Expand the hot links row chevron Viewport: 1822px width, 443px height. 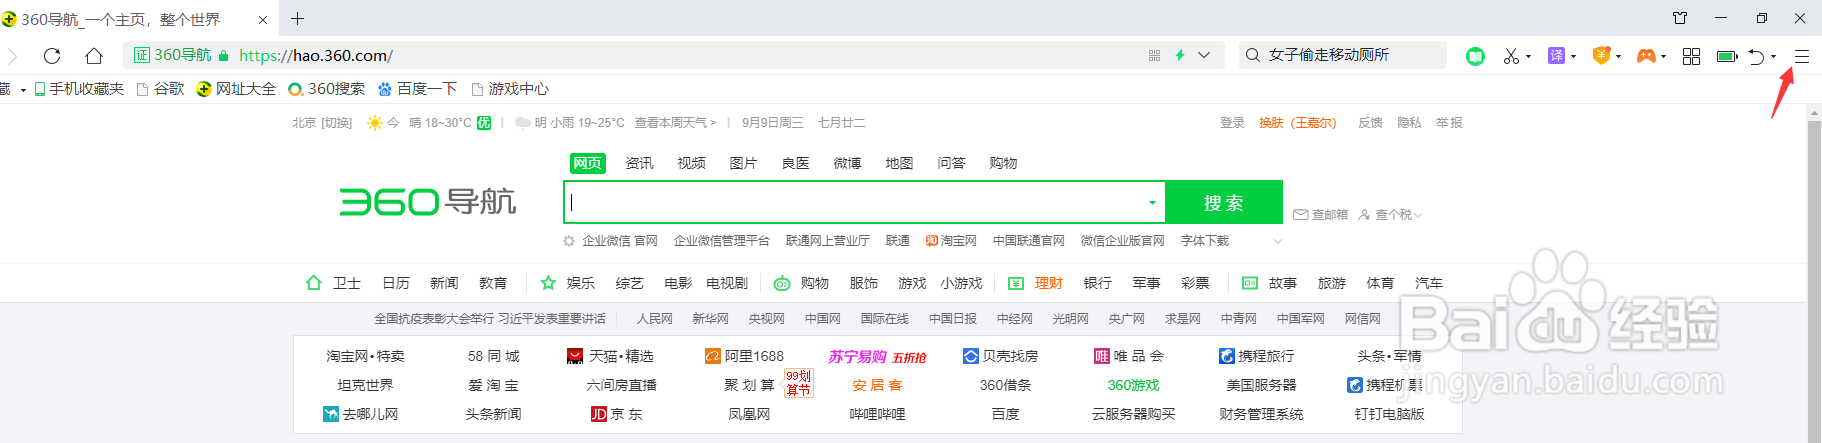click(x=1277, y=241)
